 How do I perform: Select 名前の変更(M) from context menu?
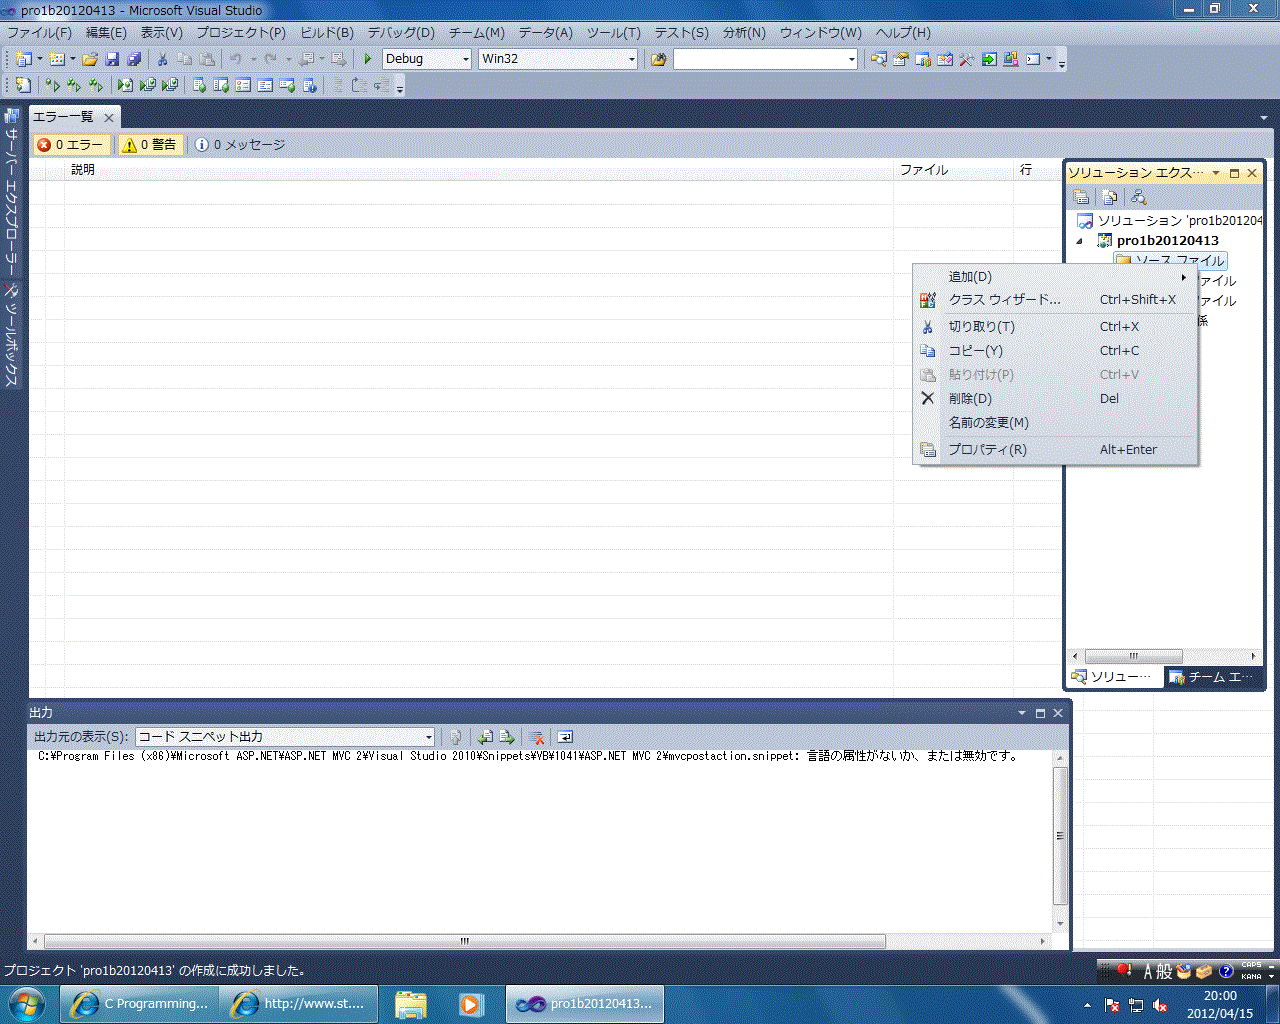(1055, 423)
